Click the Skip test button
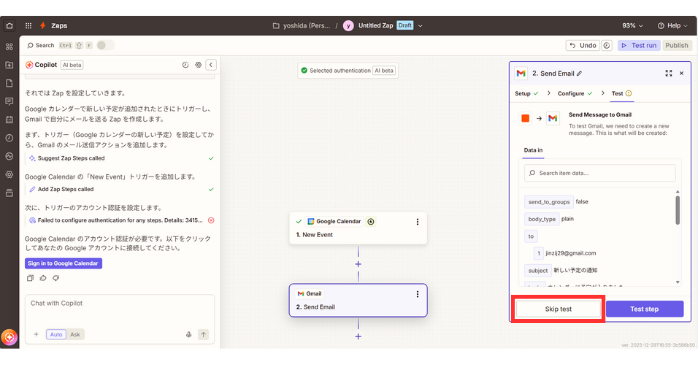This screenshot has height=365, width=698. coord(558,309)
